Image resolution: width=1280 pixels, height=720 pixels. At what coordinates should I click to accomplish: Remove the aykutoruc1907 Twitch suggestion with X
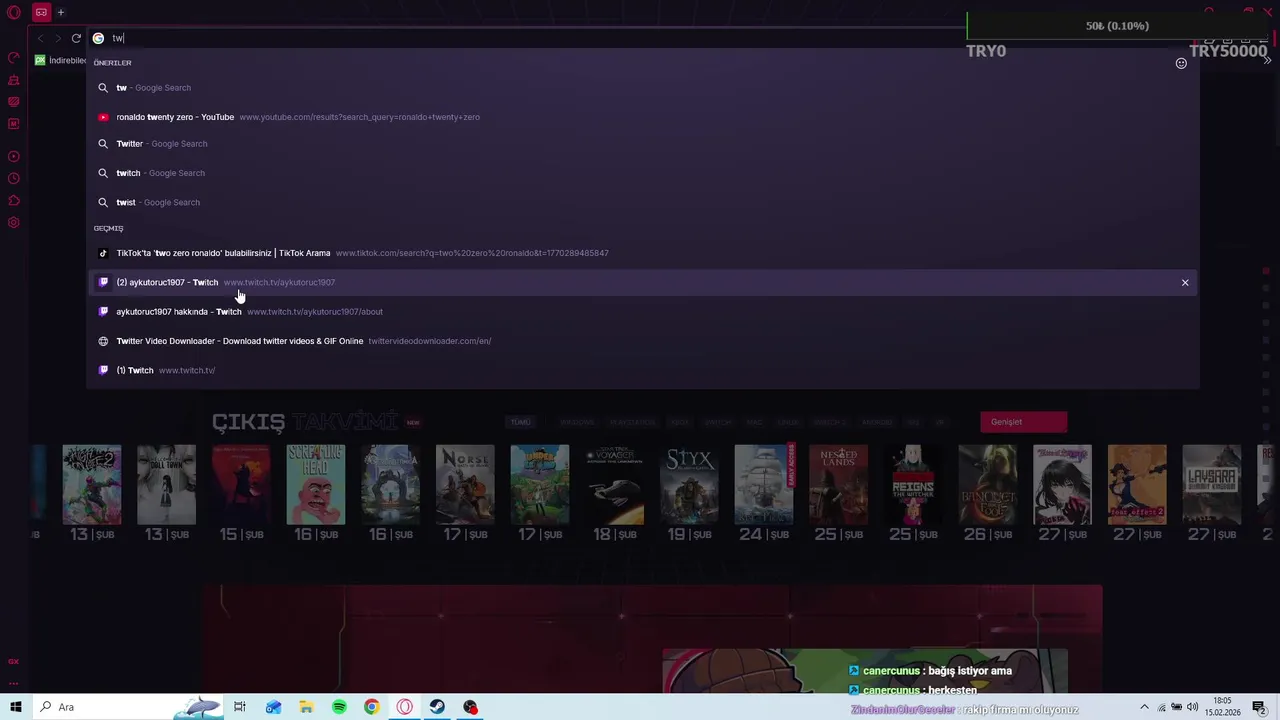tap(1185, 283)
